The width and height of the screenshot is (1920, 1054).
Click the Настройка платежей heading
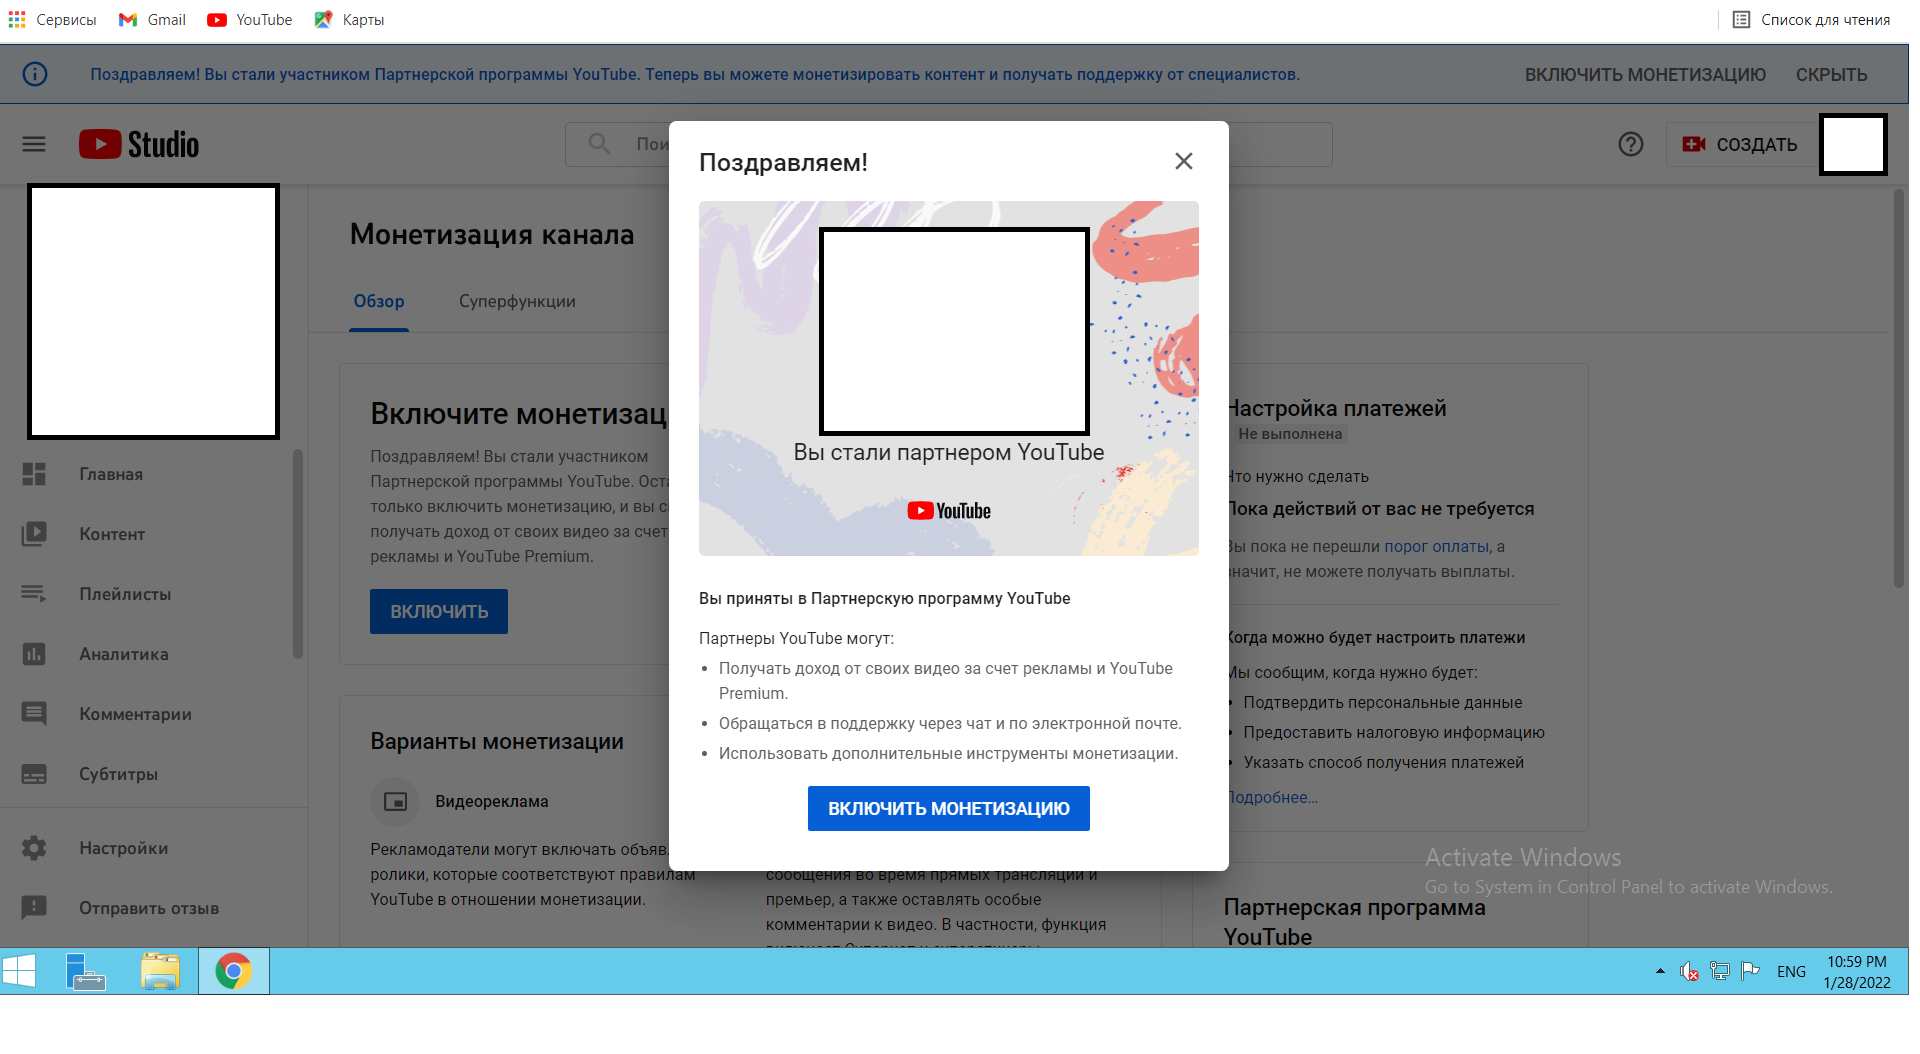pos(1337,408)
